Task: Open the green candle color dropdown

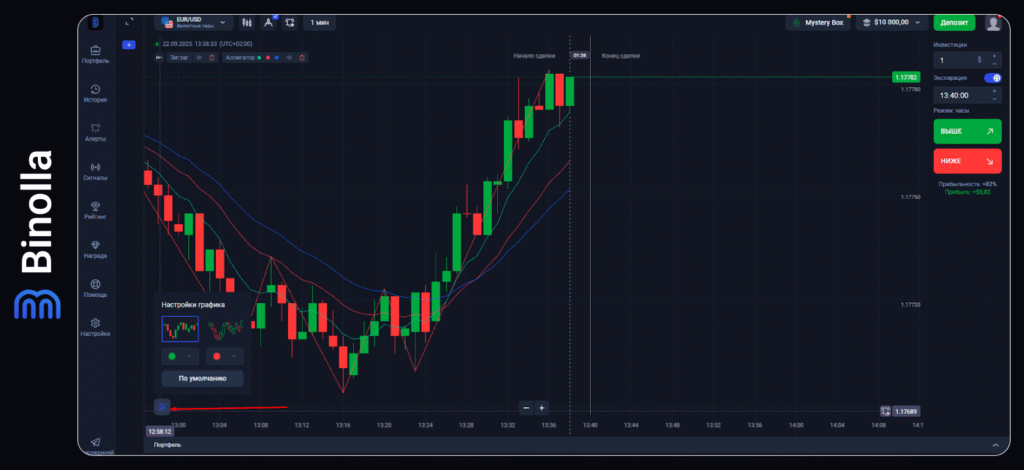Action: (x=180, y=356)
